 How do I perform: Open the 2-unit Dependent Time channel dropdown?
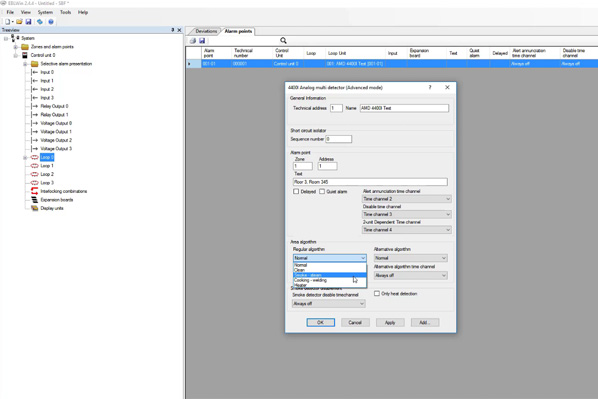coord(407,230)
